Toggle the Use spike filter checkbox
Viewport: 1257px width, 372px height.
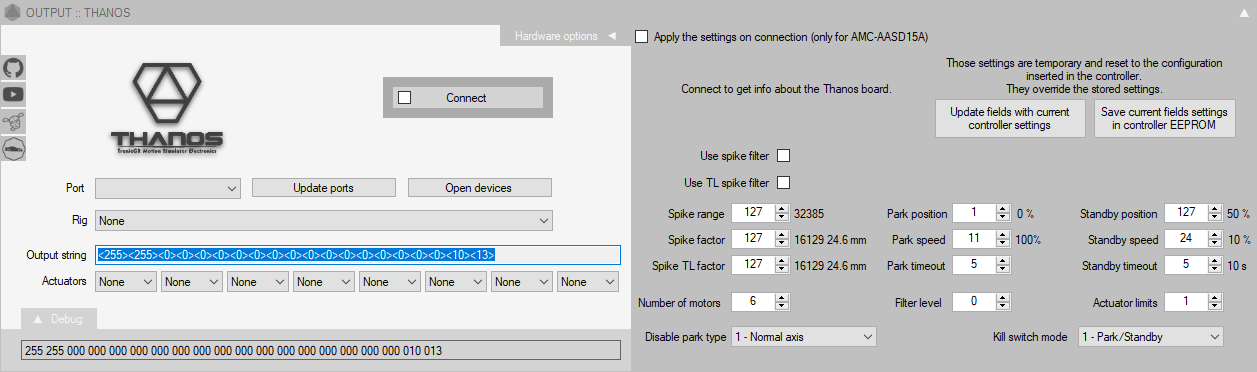point(784,156)
